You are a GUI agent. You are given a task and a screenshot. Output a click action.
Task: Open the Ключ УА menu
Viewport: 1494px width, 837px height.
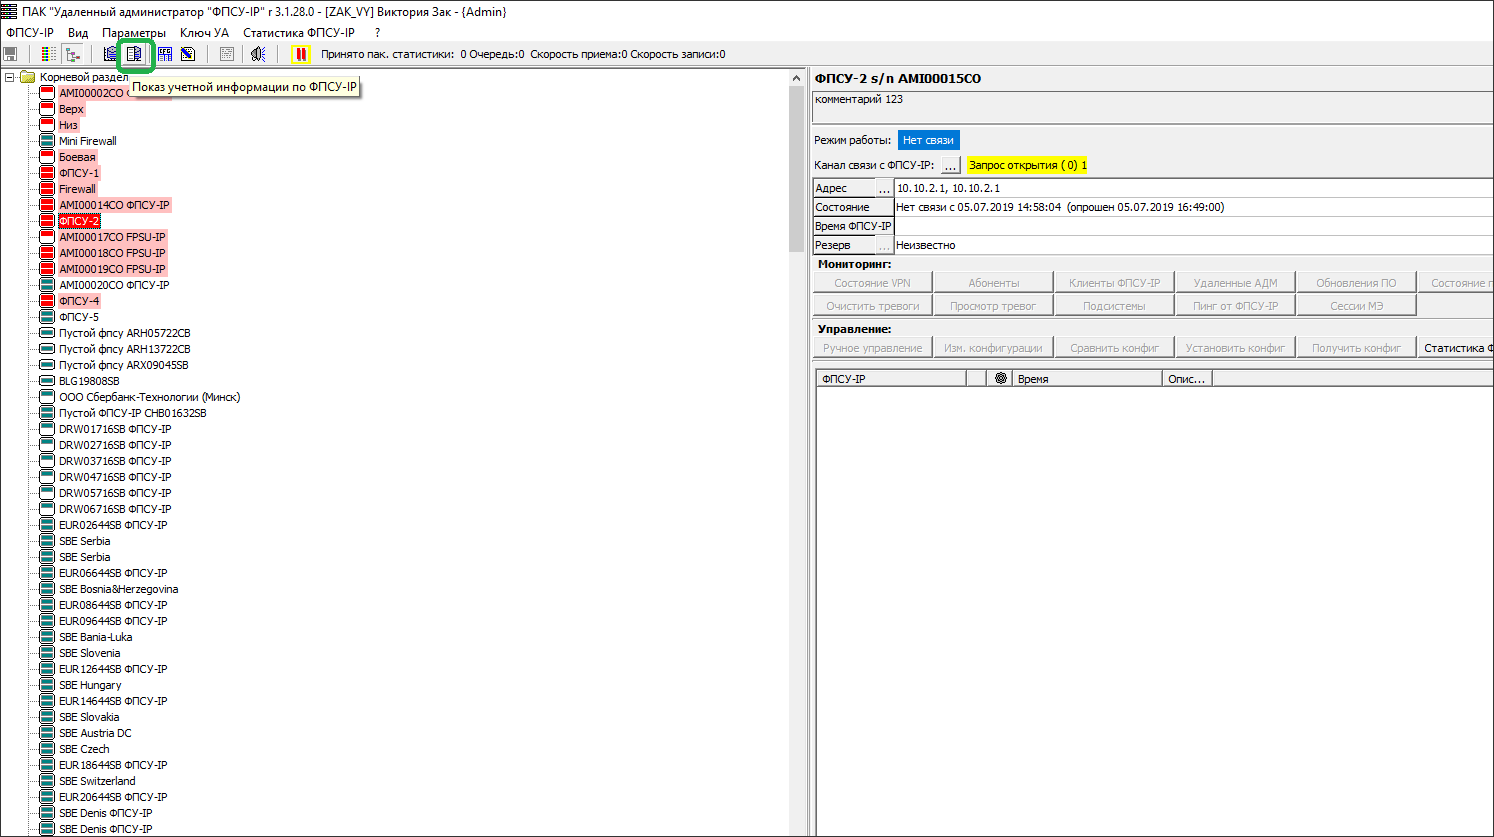pyautogui.click(x=204, y=33)
